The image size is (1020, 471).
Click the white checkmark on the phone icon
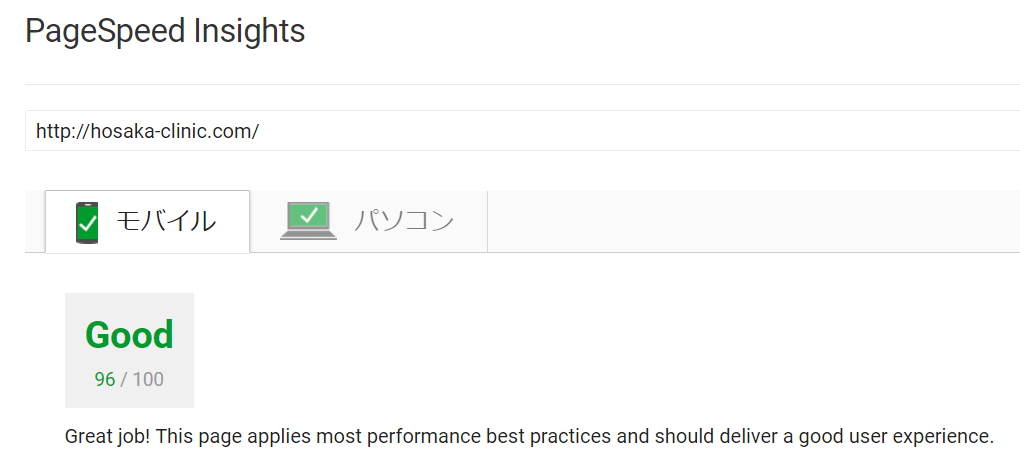(x=87, y=224)
